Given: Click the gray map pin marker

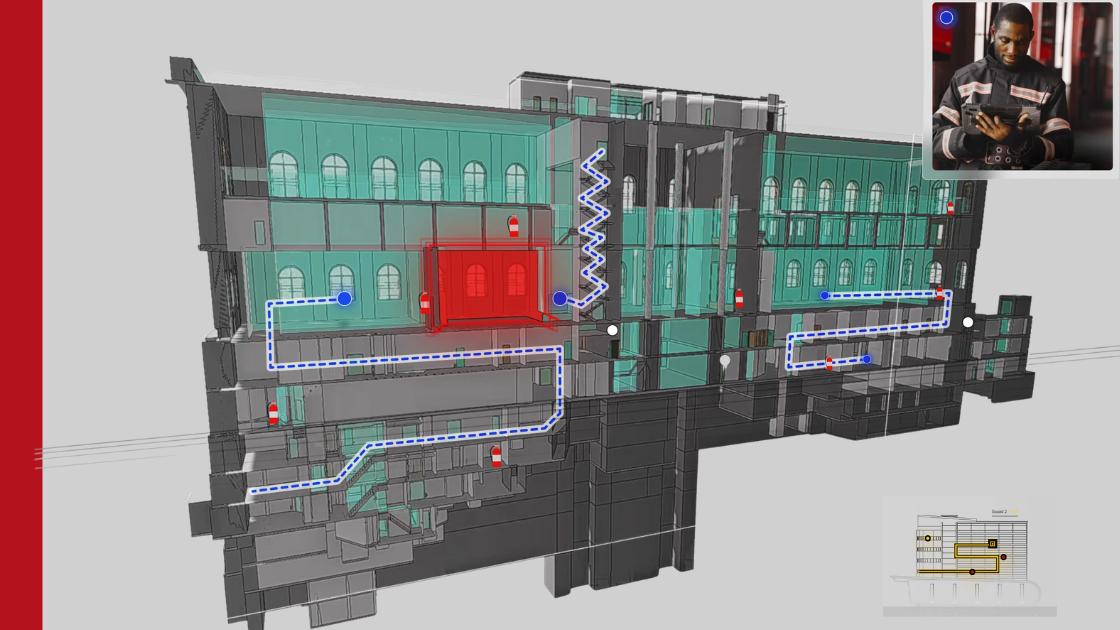Looking at the screenshot, I should tap(725, 361).
